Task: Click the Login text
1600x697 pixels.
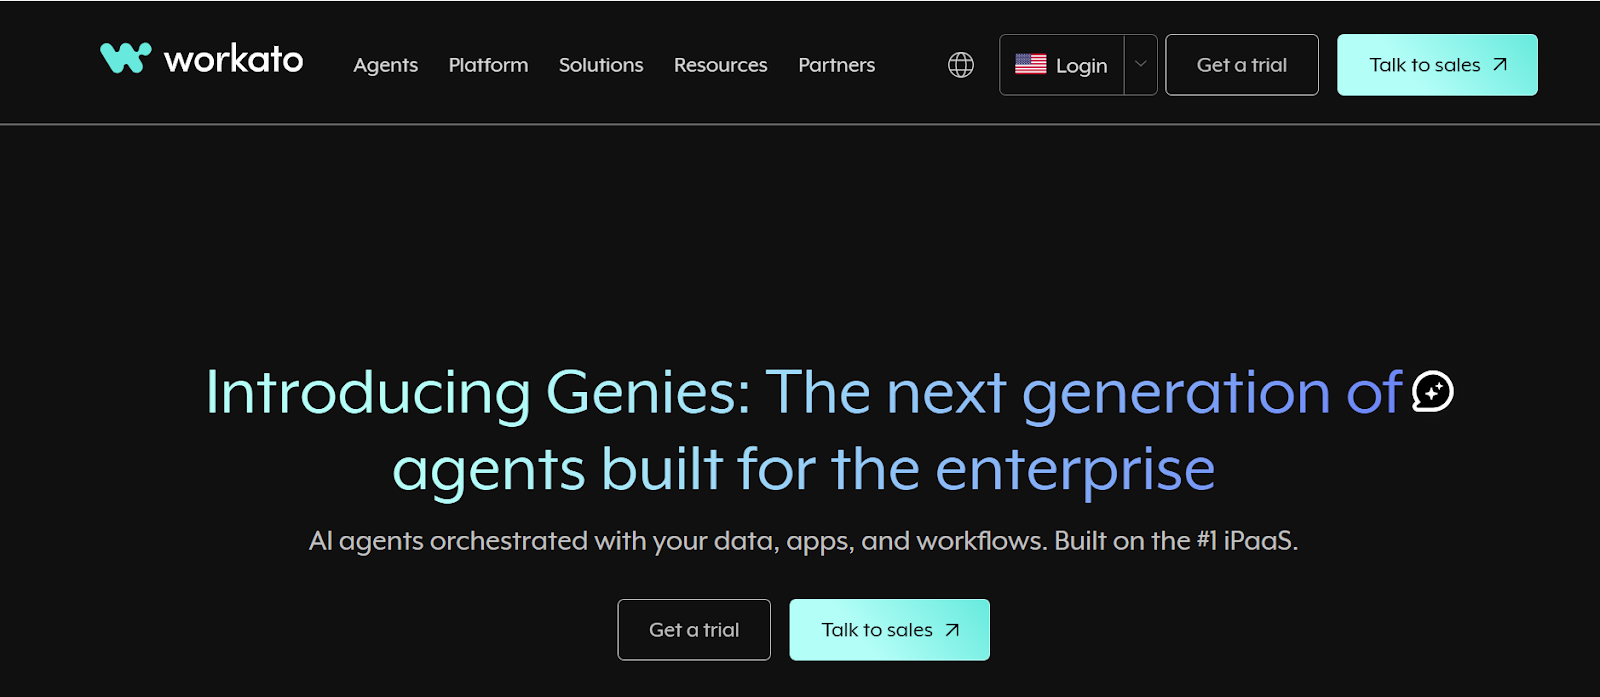Action: coord(1082,66)
